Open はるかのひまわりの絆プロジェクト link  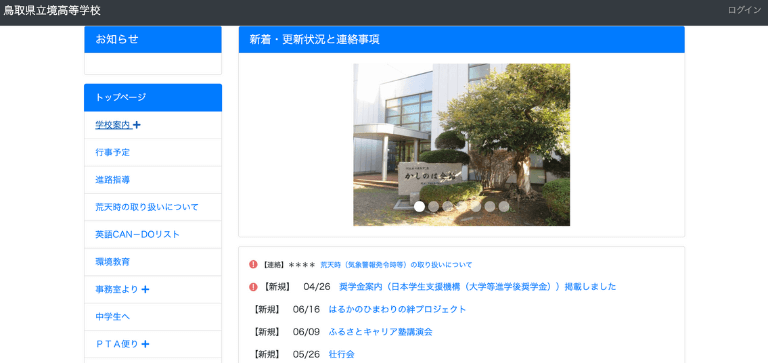pos(397,309)
